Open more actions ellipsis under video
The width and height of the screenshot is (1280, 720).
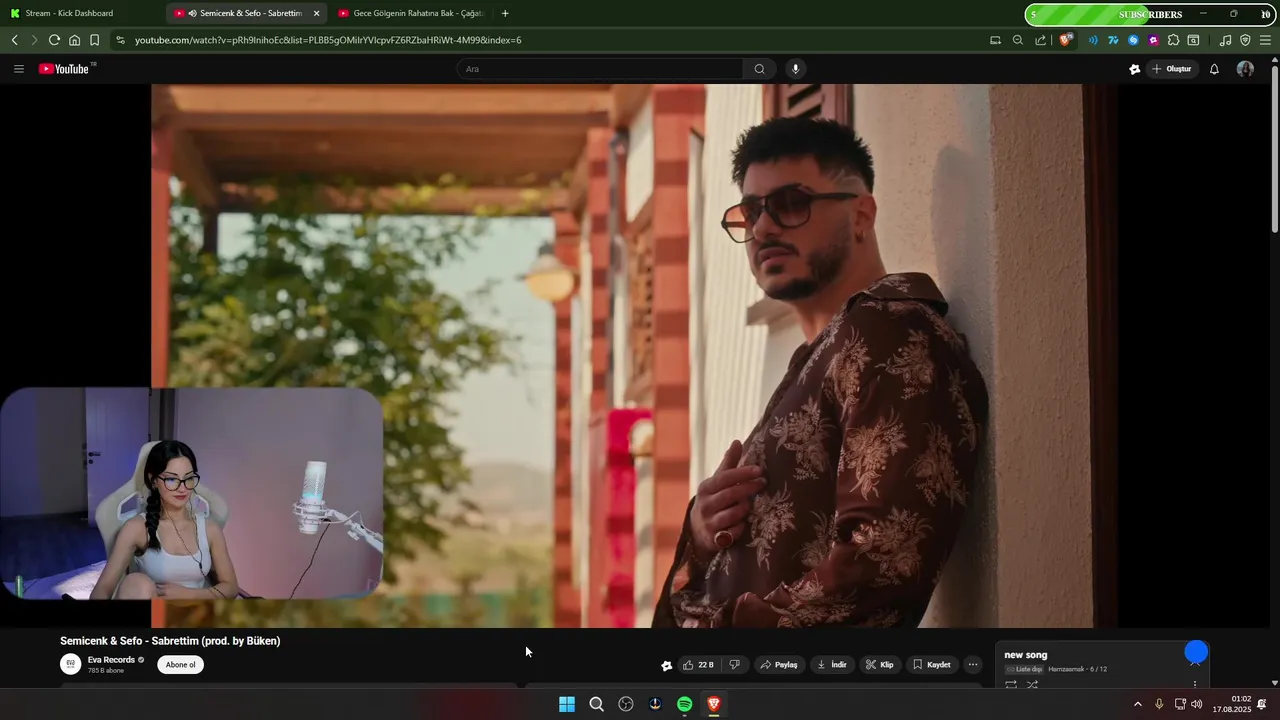tap(972, 665)
